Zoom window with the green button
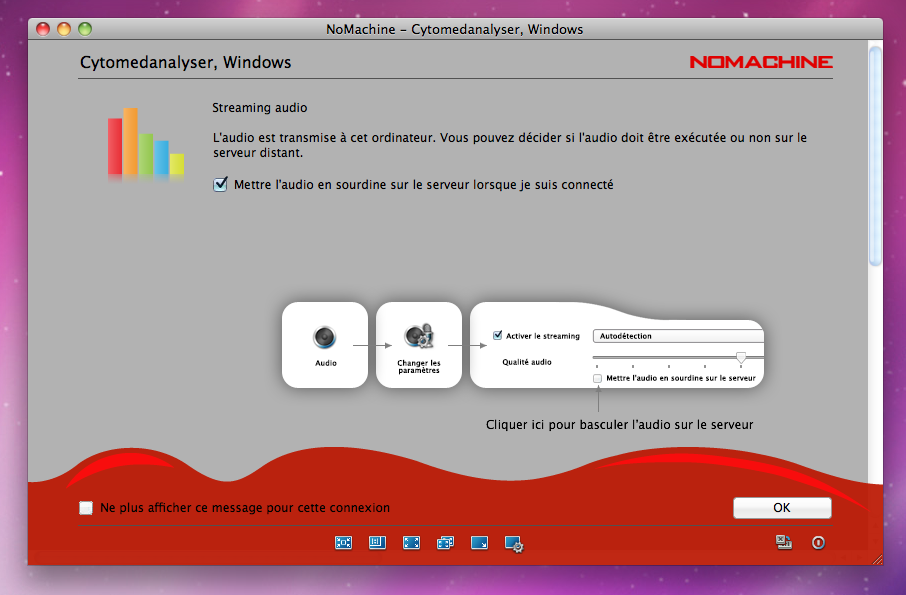 click(85, 29)
